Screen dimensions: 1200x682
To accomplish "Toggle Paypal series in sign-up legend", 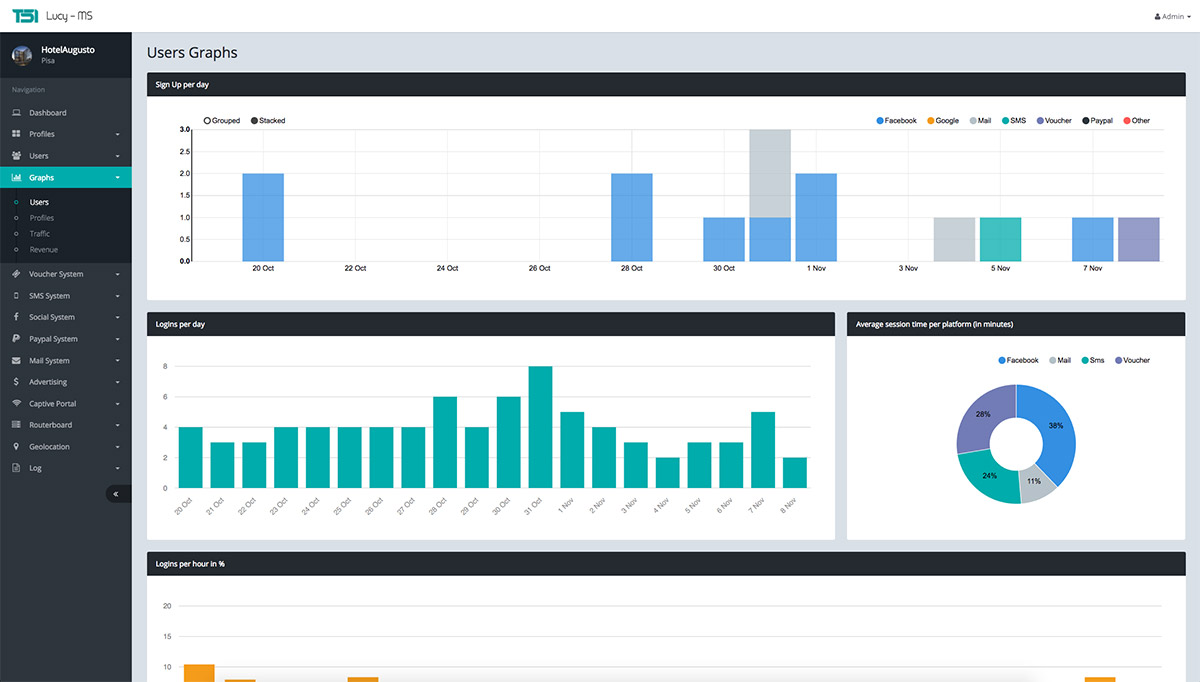I will tap(1097, 121).
